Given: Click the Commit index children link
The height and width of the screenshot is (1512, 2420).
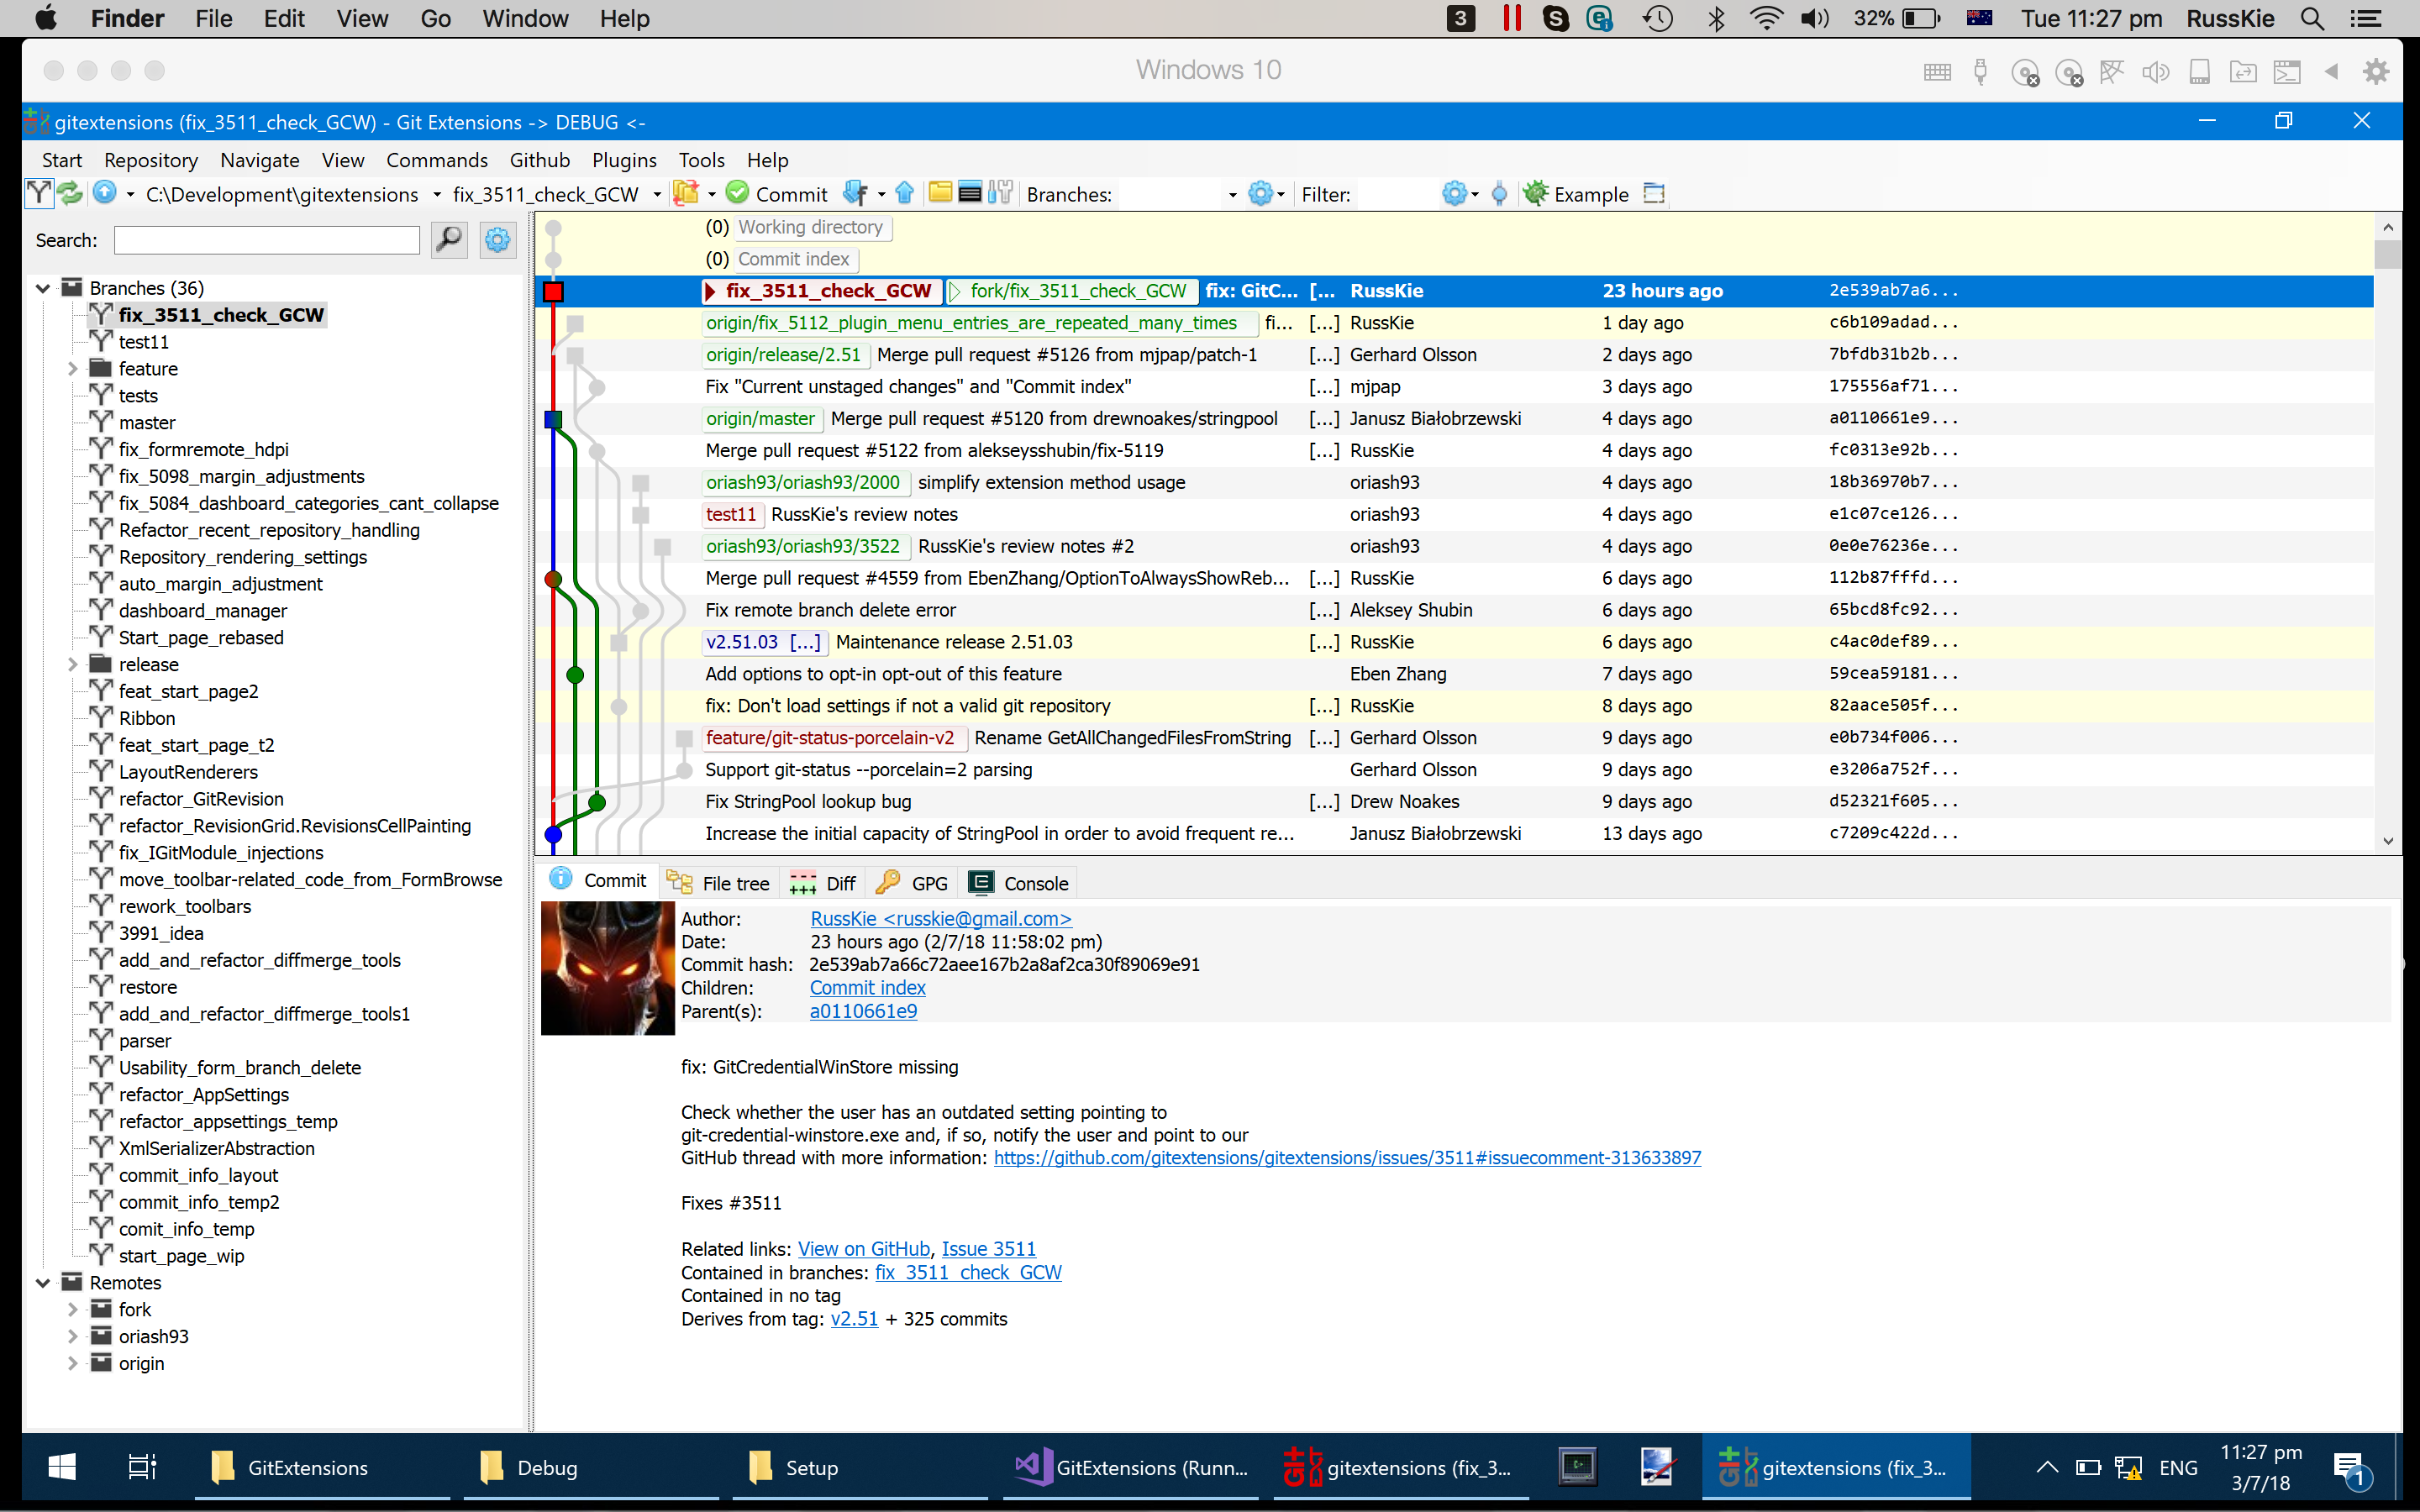Looking at the screenshot, I should [x=866, y=987].
